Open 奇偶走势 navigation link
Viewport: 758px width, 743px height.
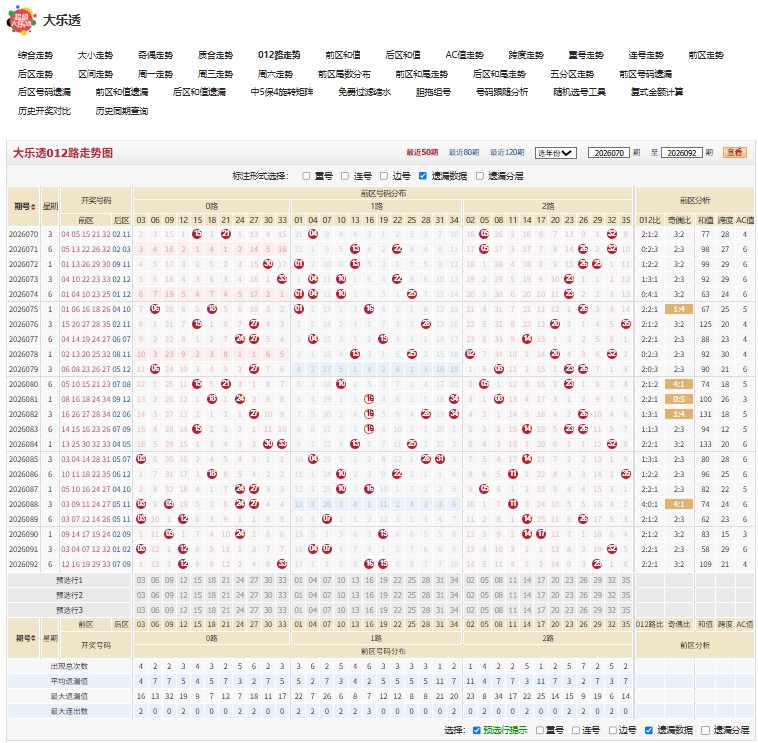[x=155, y=55]
